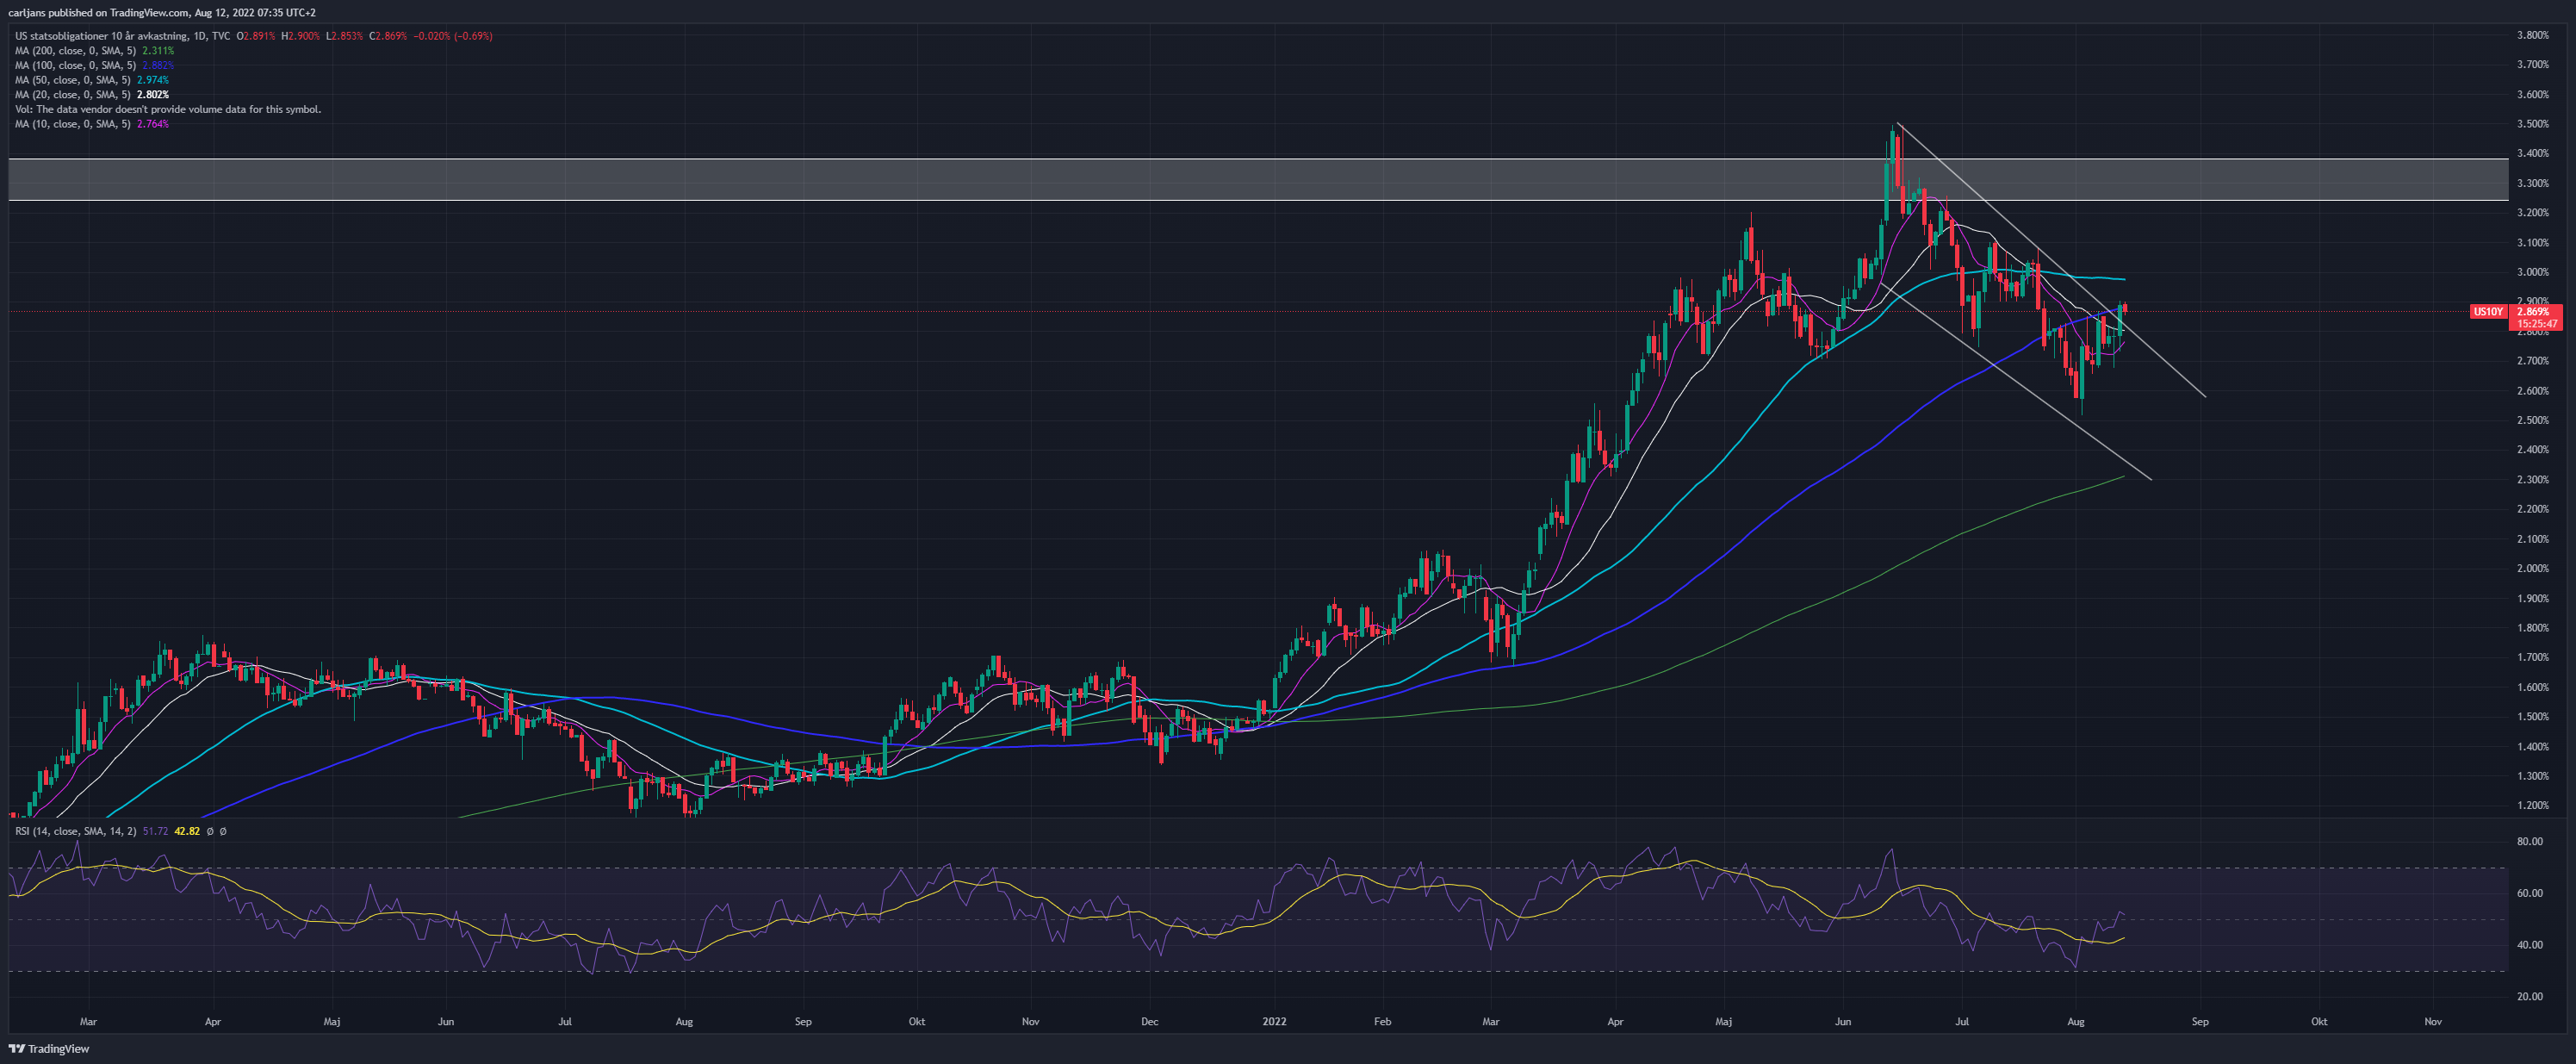The height and width of the screenshot is (1064, 2576).
Task: Click the 2022 label on time axis
Action: pos(1274,1022)
